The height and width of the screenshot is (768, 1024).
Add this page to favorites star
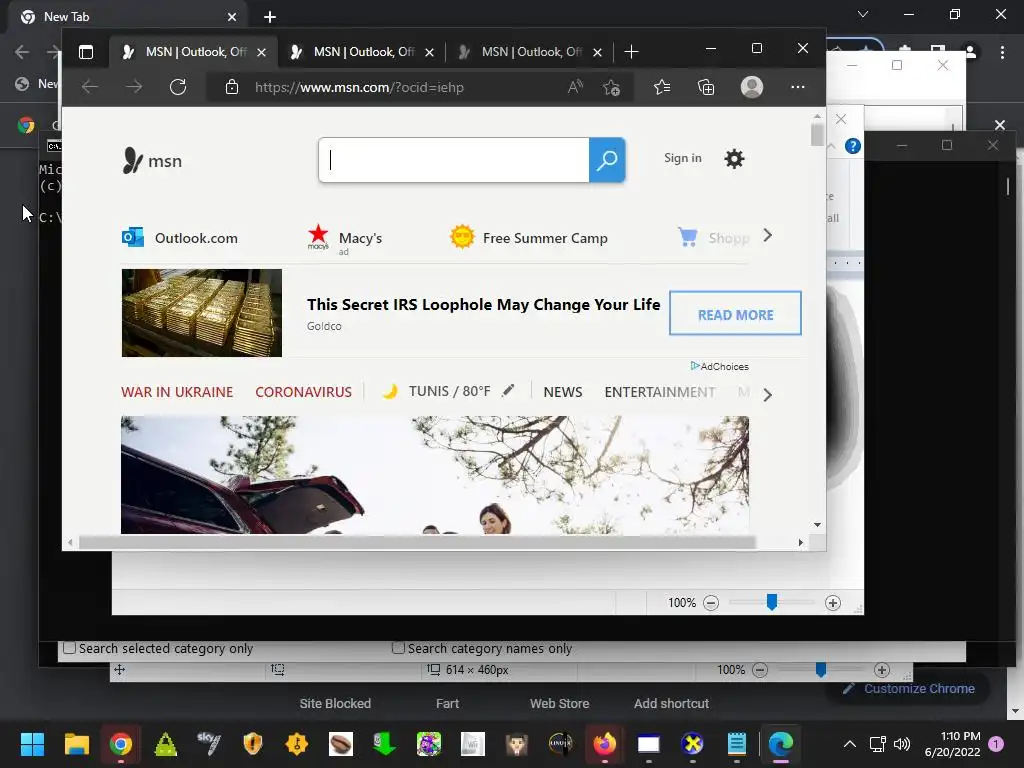point(611,87)
